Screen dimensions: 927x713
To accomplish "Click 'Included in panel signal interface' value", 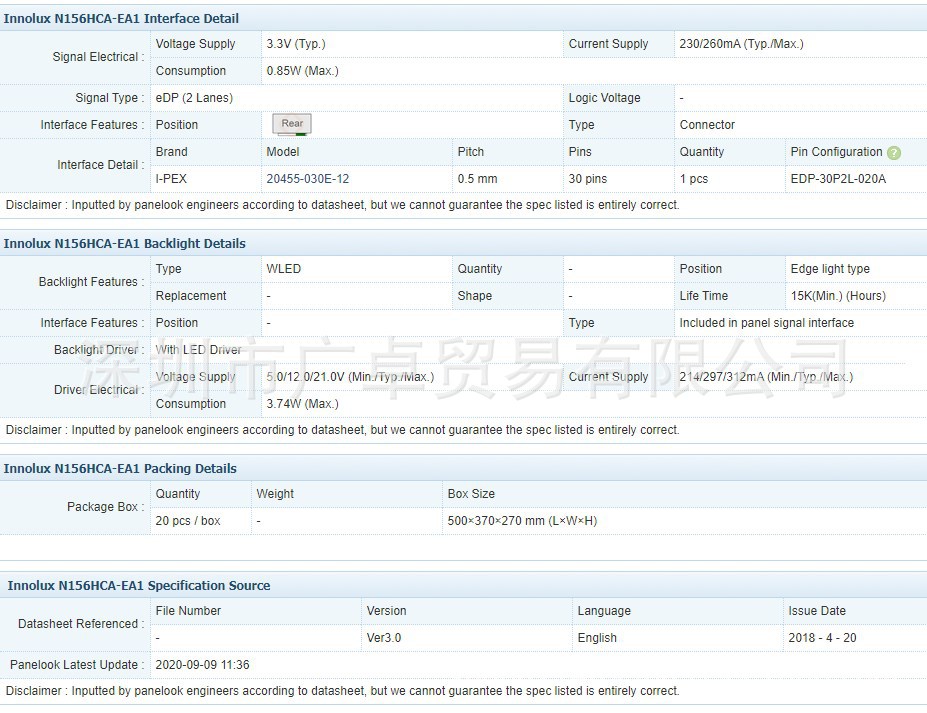I will 767,323.
